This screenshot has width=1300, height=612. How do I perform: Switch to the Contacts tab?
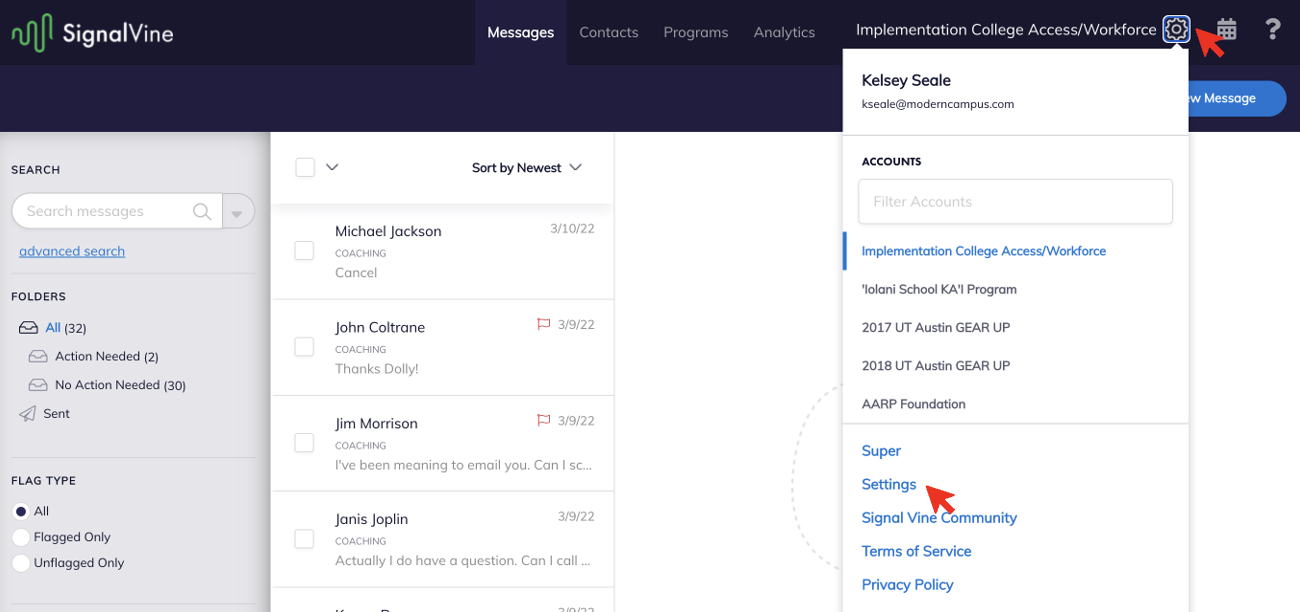click(x=608, y=31)
